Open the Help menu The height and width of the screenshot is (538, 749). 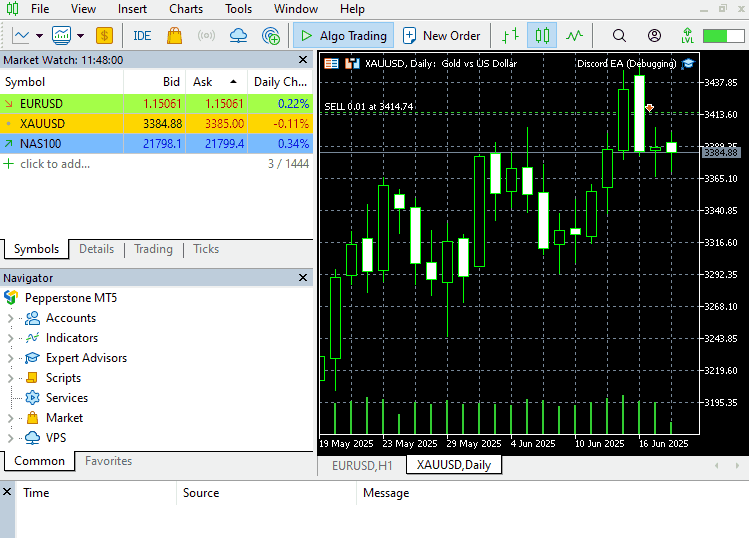[352, 9]
